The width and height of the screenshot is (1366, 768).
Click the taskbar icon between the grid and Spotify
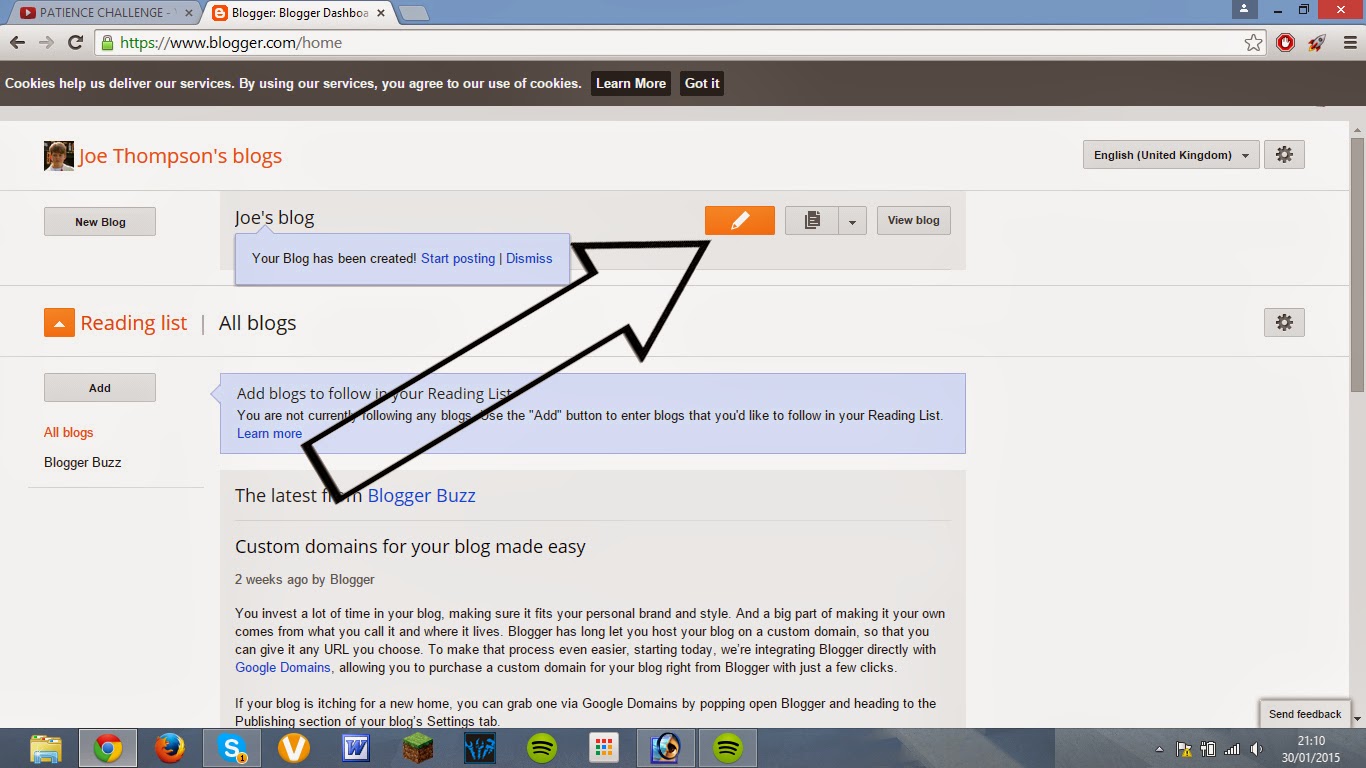click(666, 748)
